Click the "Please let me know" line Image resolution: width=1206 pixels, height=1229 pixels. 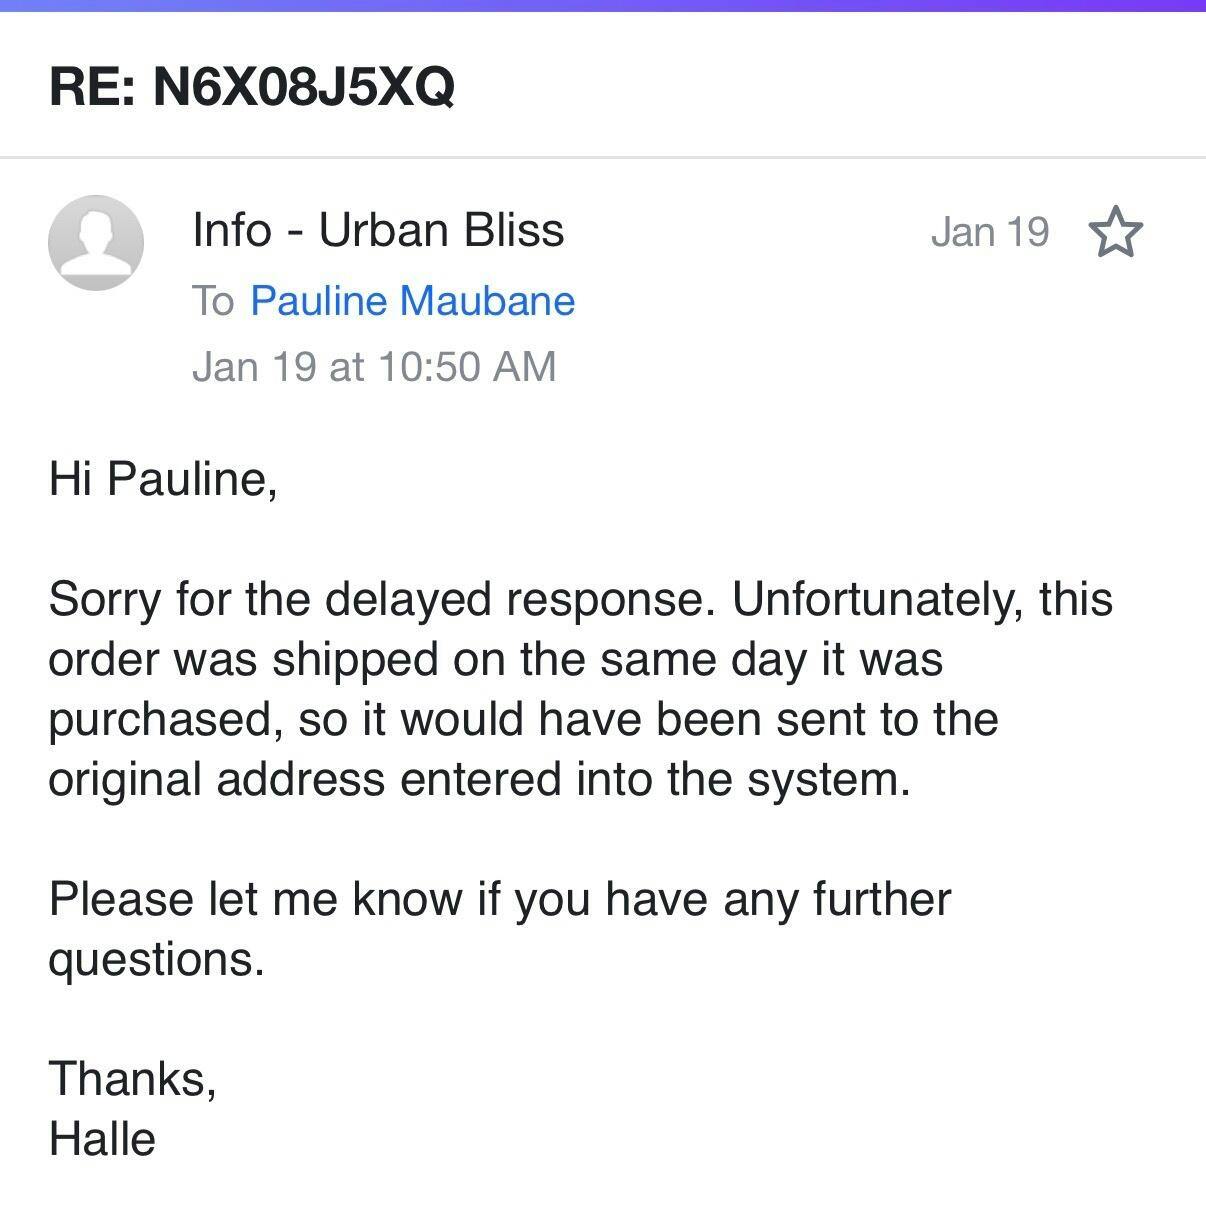pos(499,898)
